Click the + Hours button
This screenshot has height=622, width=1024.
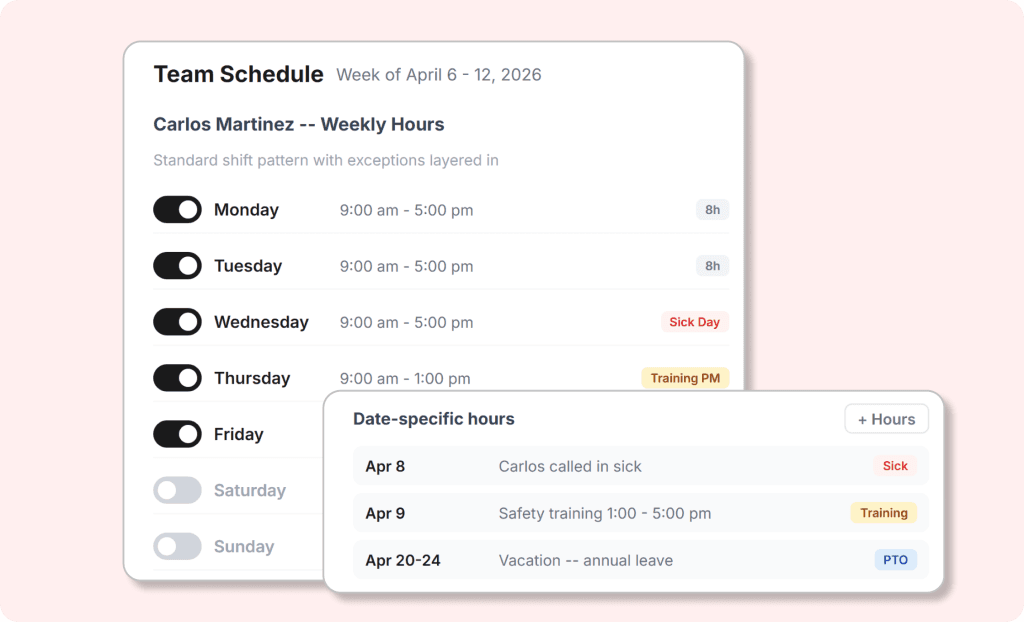tap(886, 419)
